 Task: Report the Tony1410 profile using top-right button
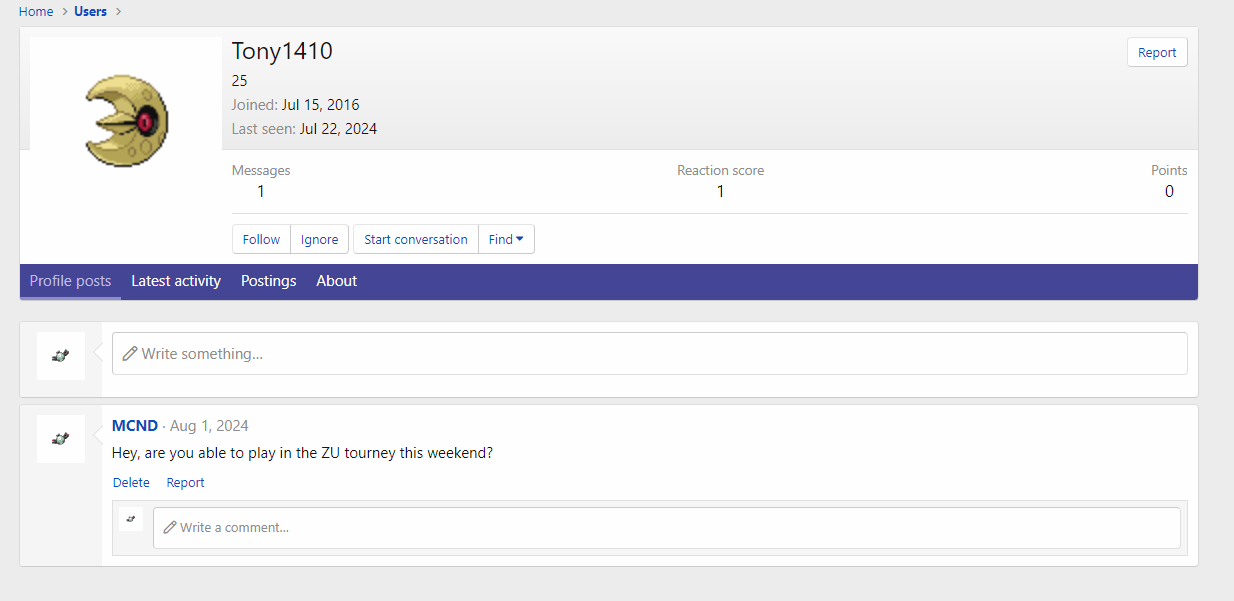coord(1156,53)
